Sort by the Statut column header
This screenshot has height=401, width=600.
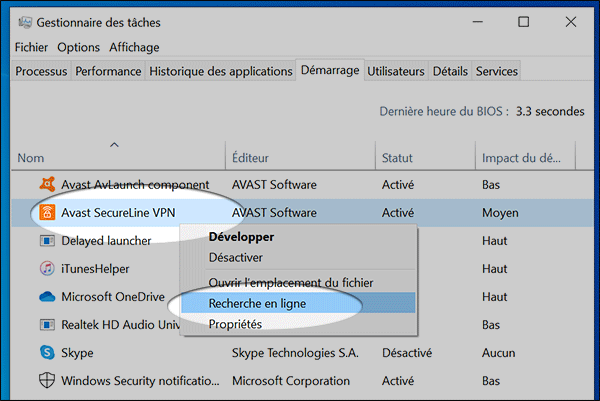tap(398, 158)
